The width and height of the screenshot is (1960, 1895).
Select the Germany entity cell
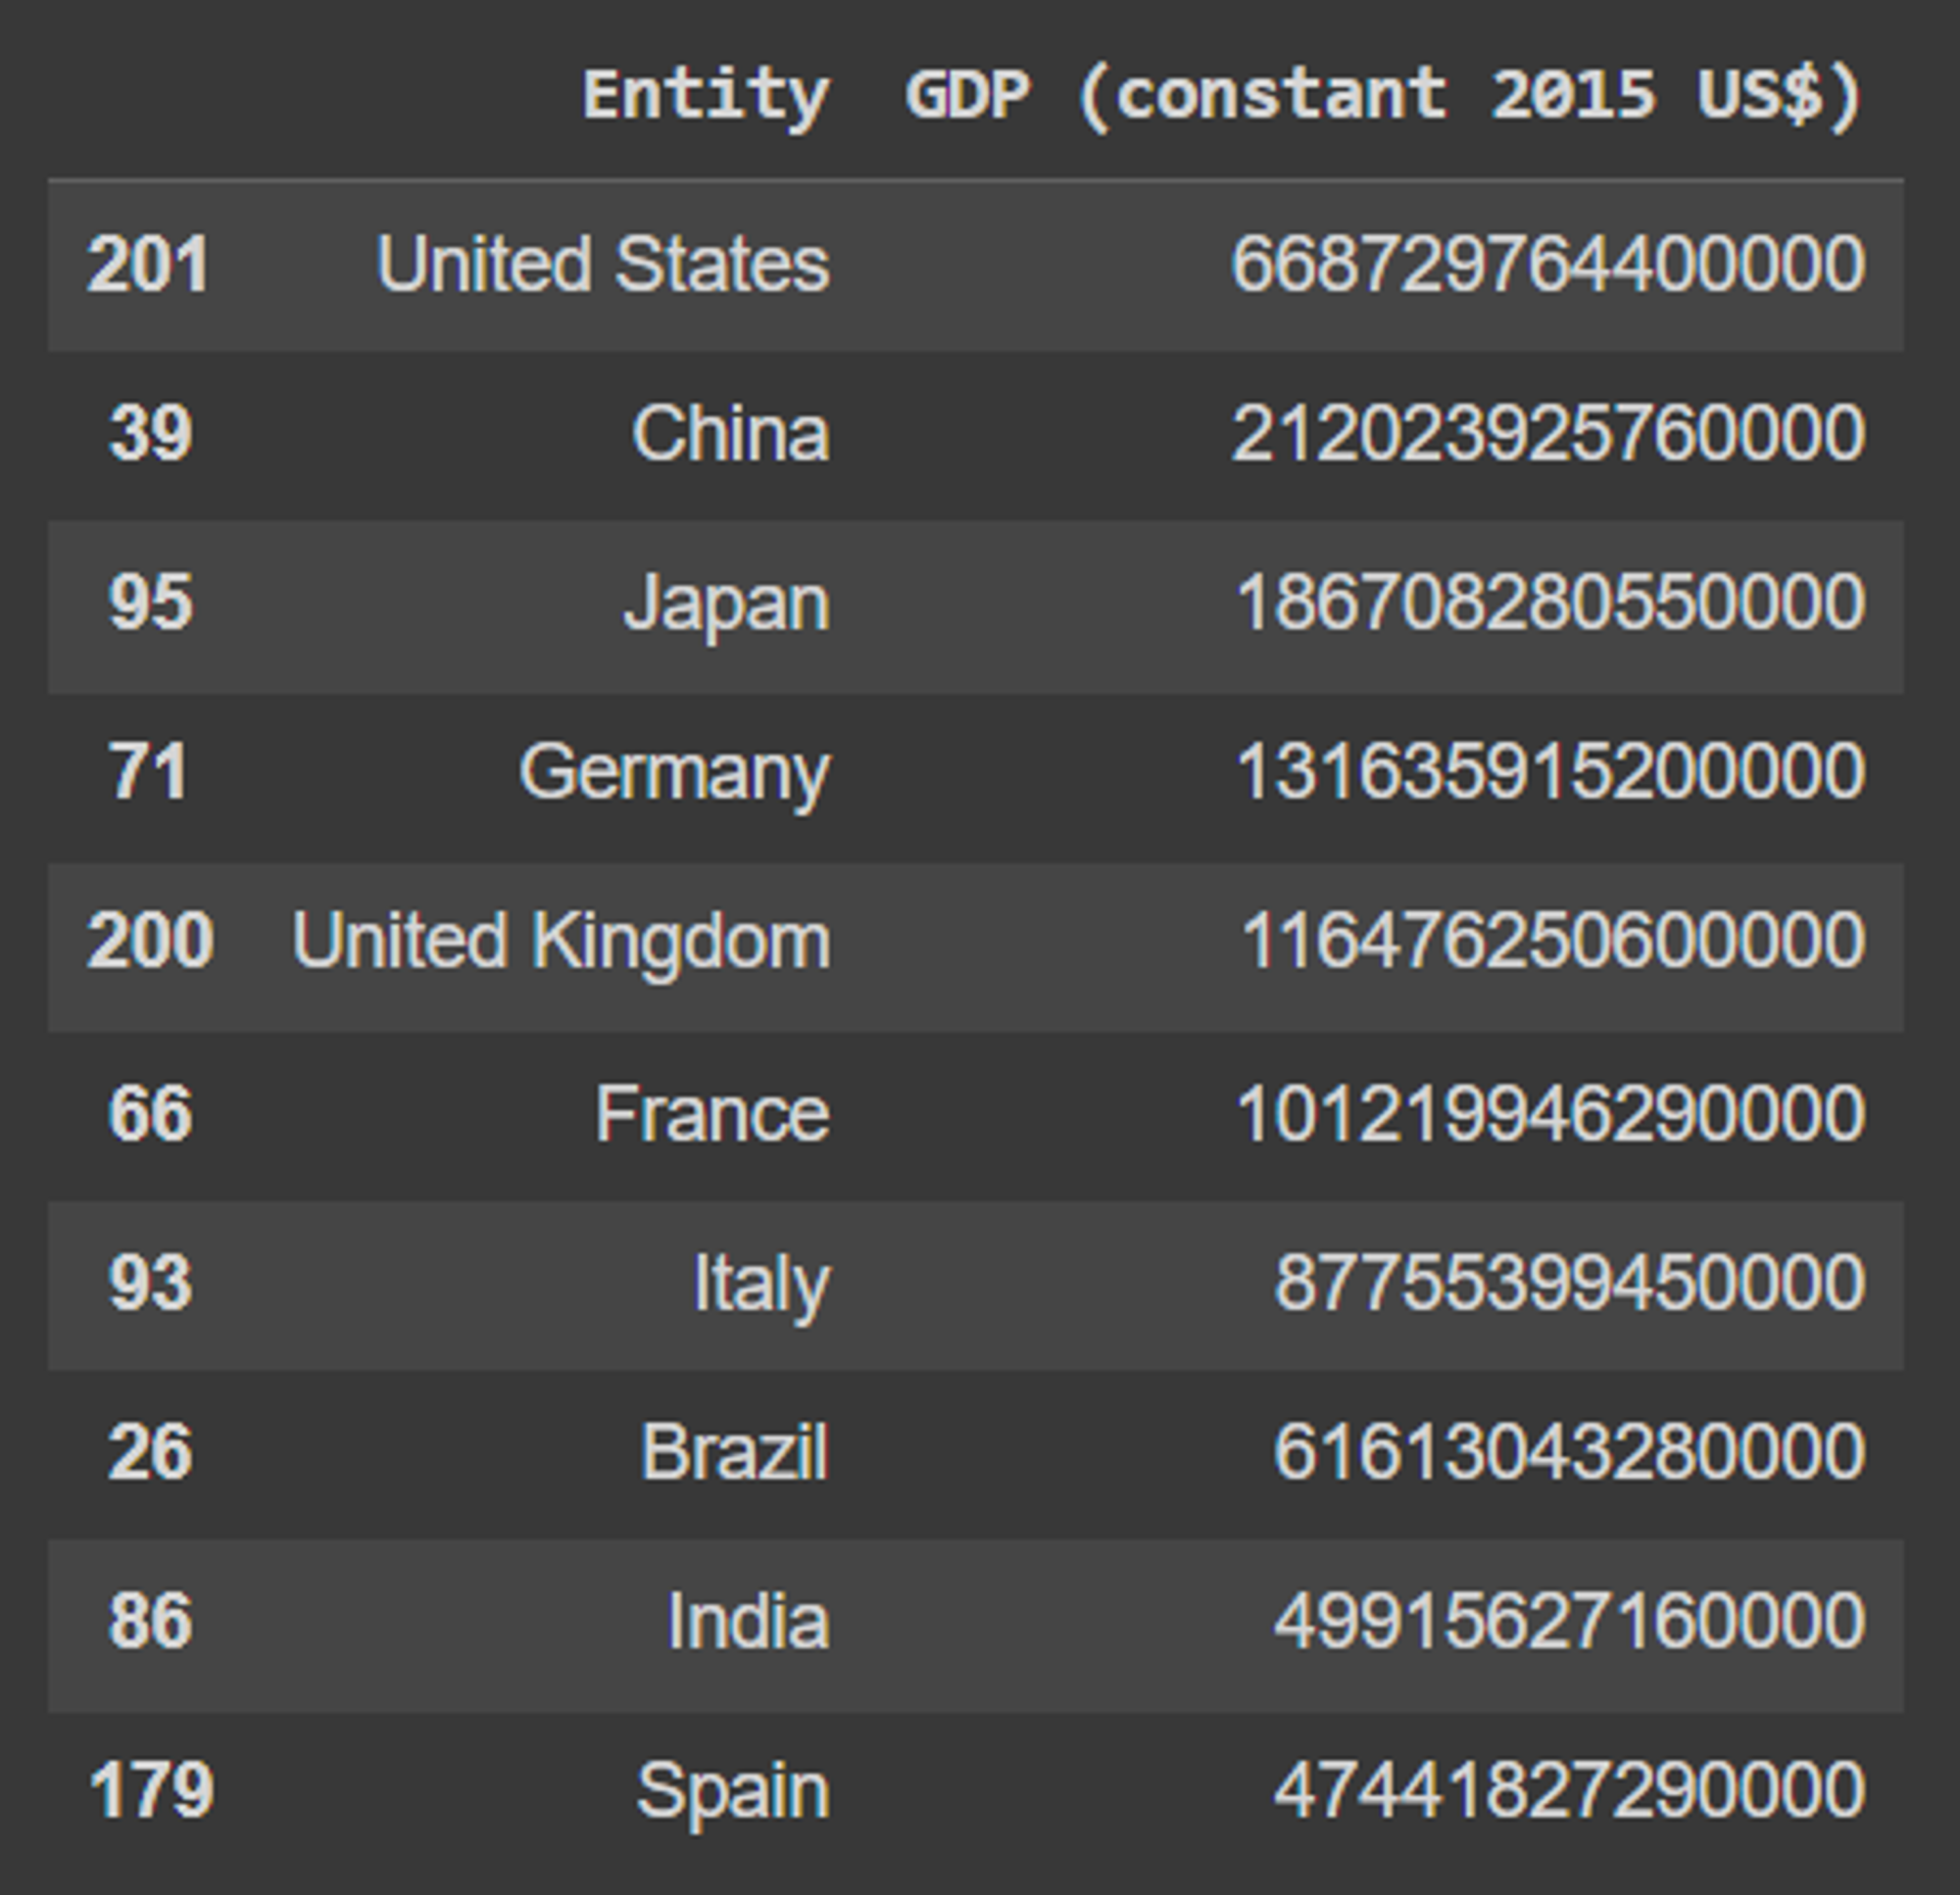click(674, 773)
